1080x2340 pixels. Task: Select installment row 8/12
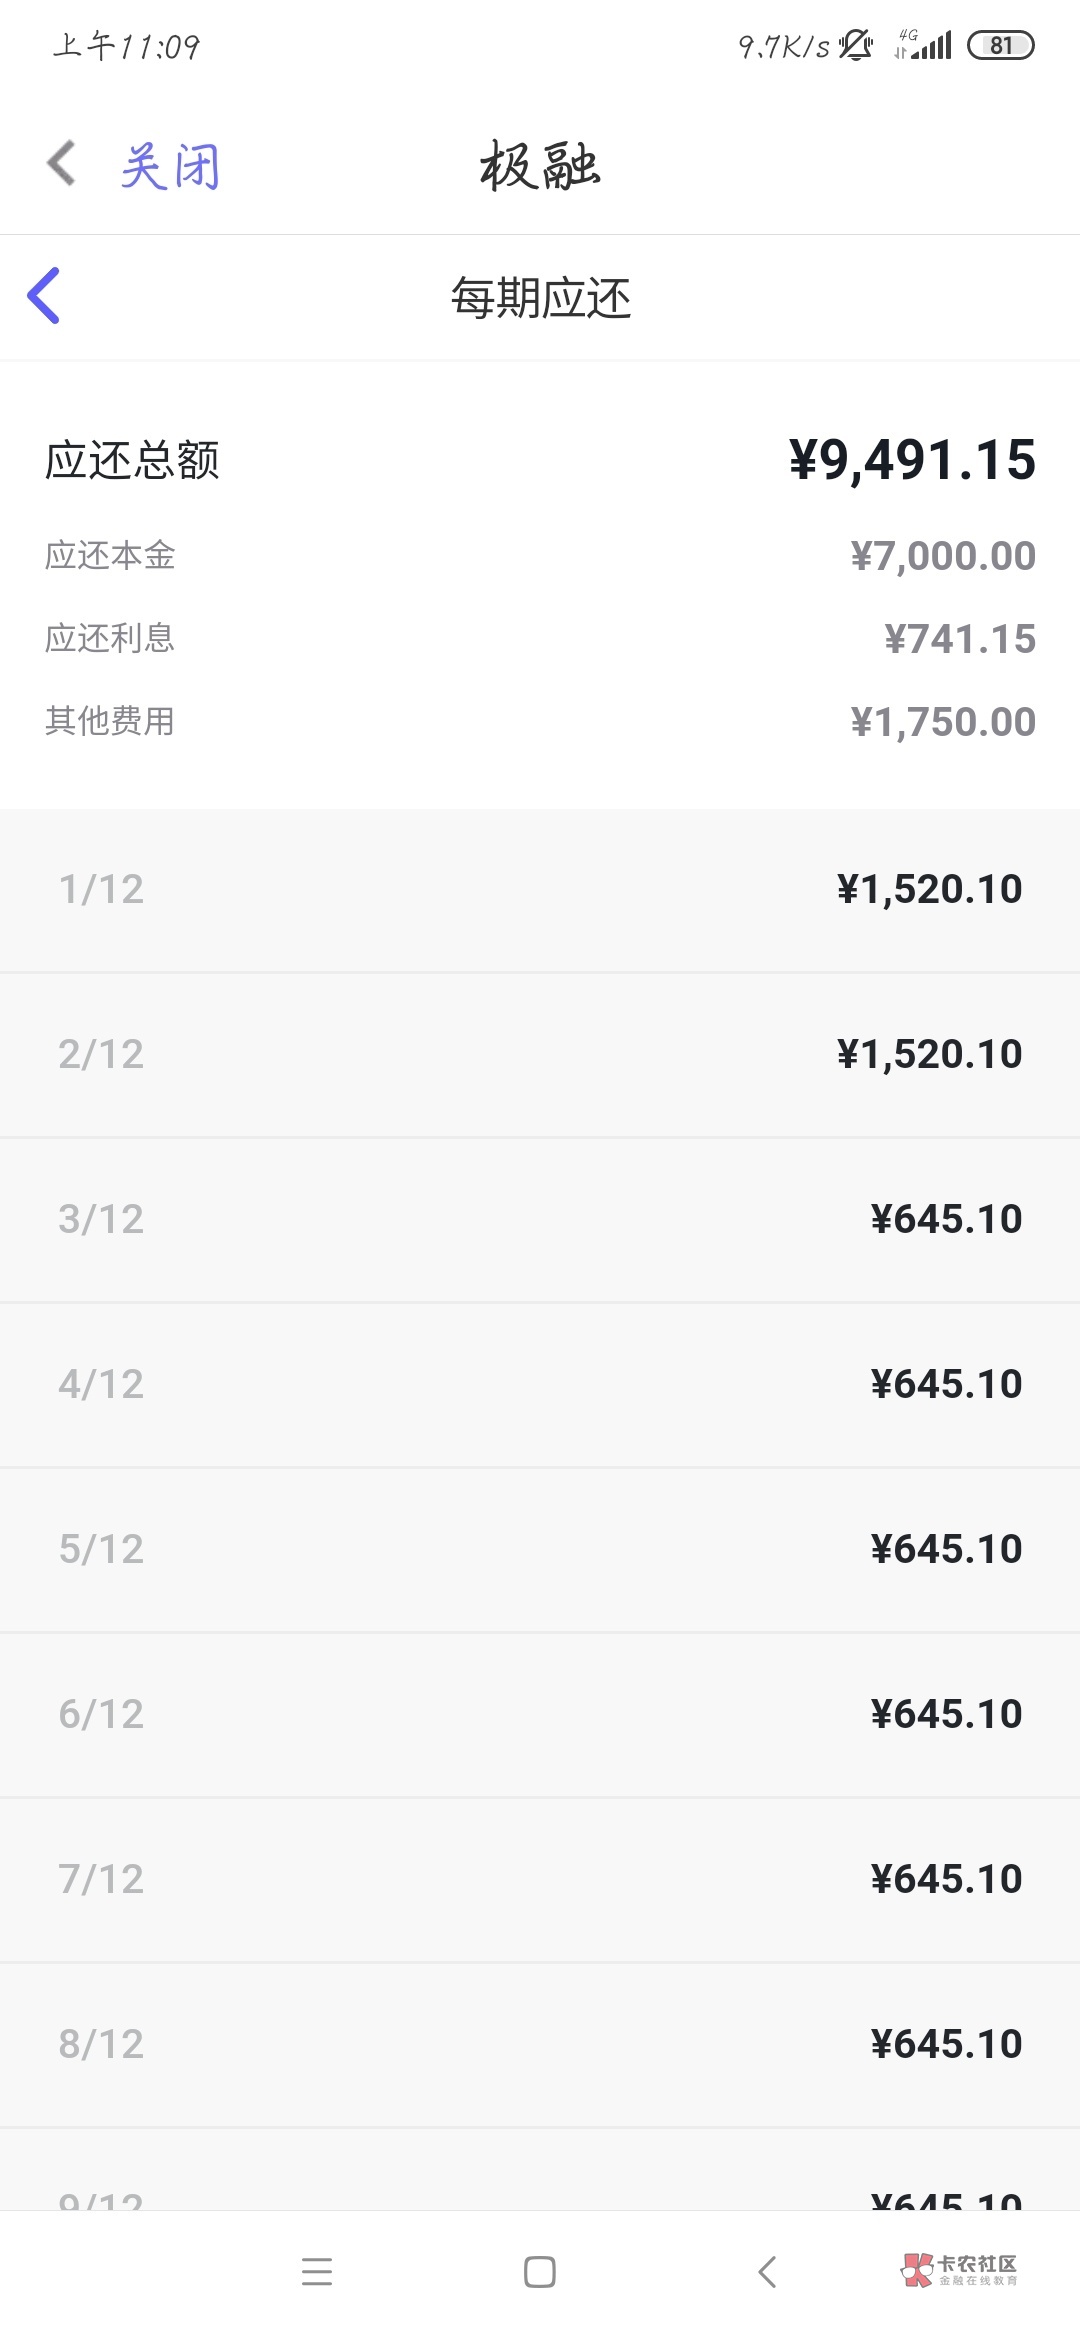(x=540, y=2045)
